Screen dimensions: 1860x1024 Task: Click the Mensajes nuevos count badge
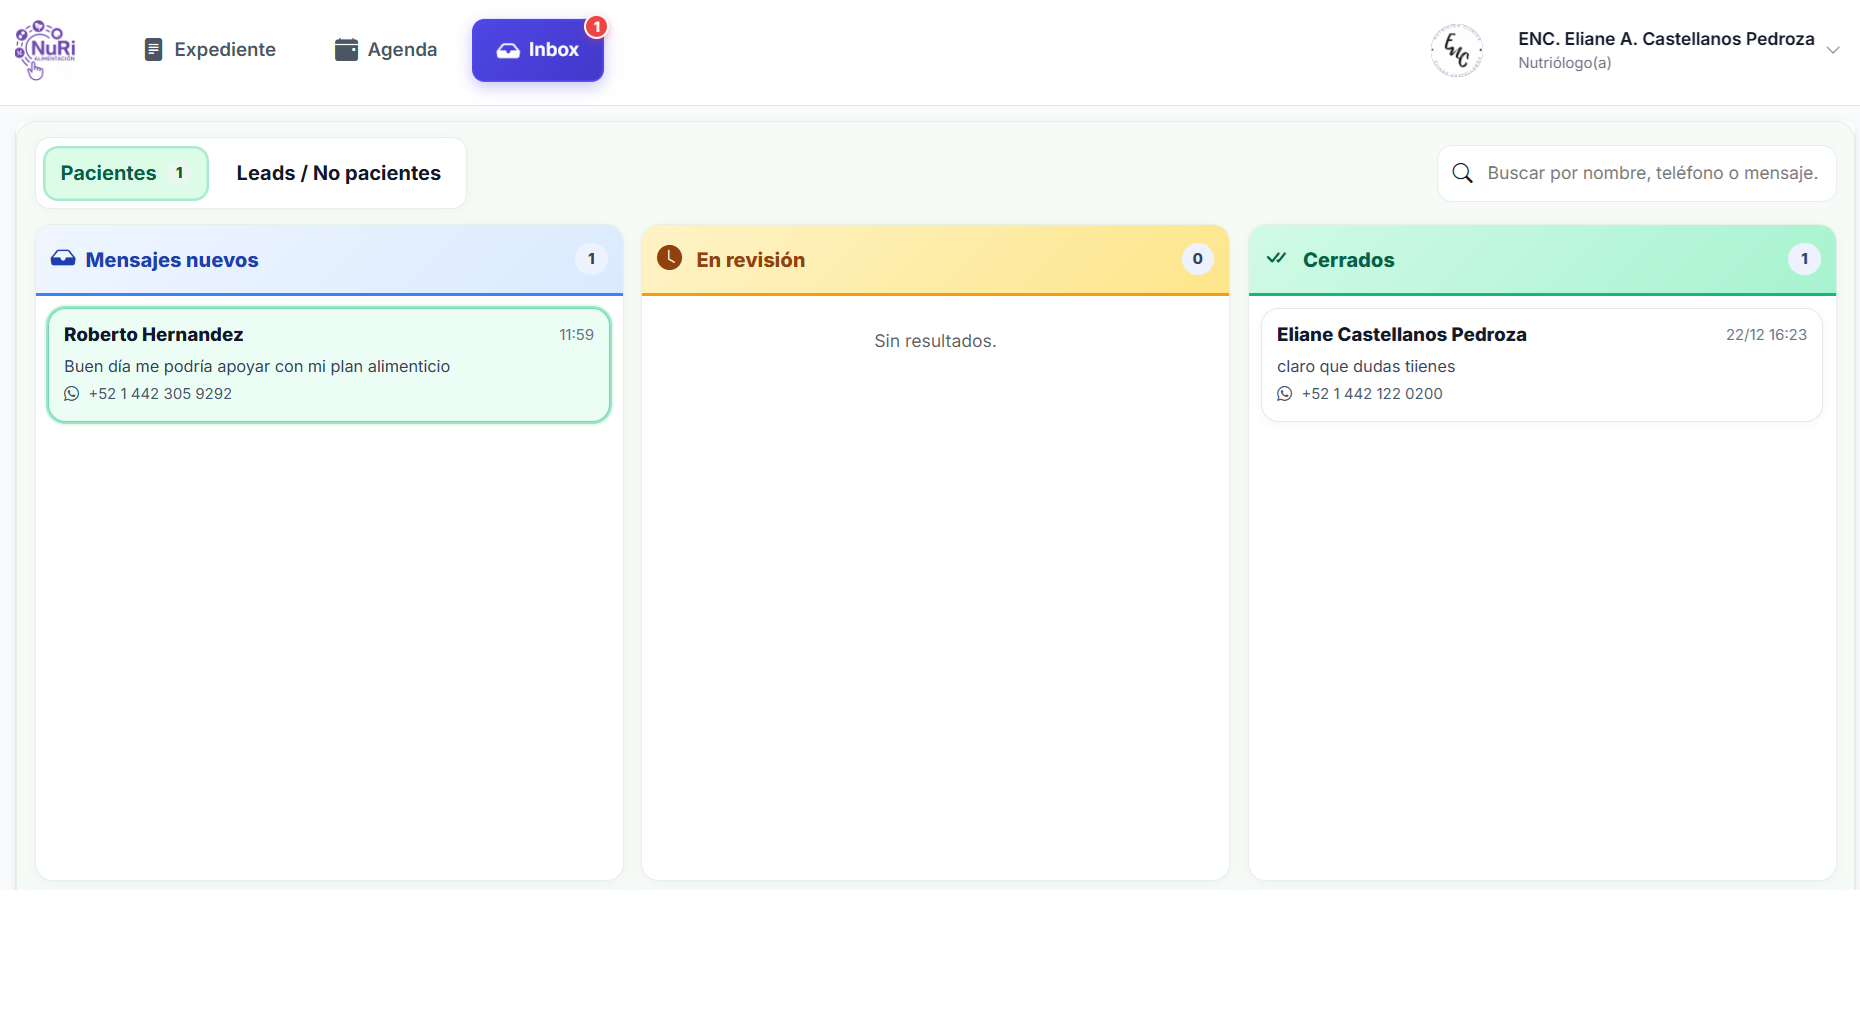(591, 259)
